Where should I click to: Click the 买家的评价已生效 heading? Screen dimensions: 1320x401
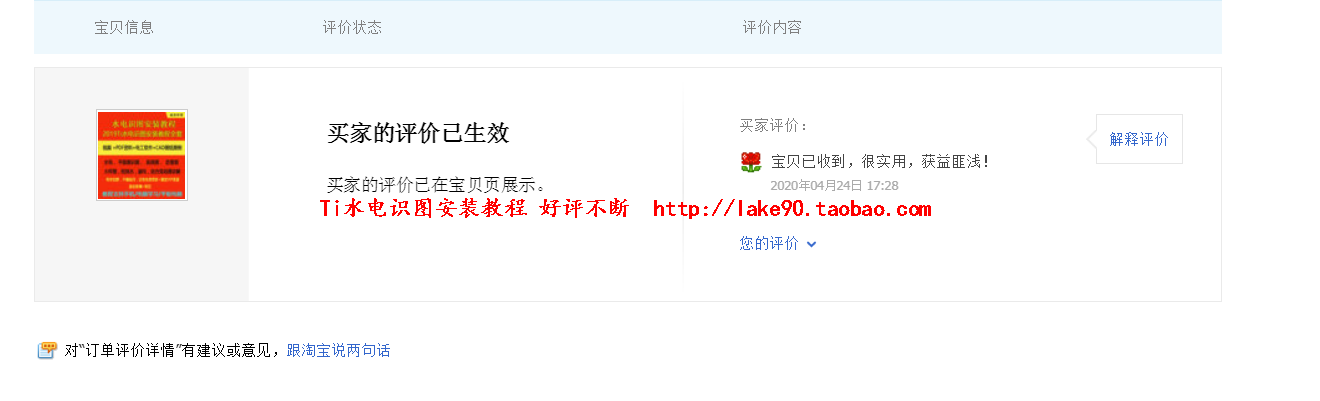[x=418, y=134]
